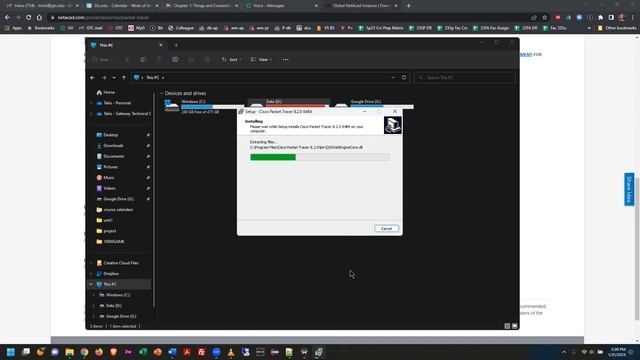Switch to the Voice - Messages browser tab
Viewport: 640px width, 360px height.
click(x=282, y=6)
